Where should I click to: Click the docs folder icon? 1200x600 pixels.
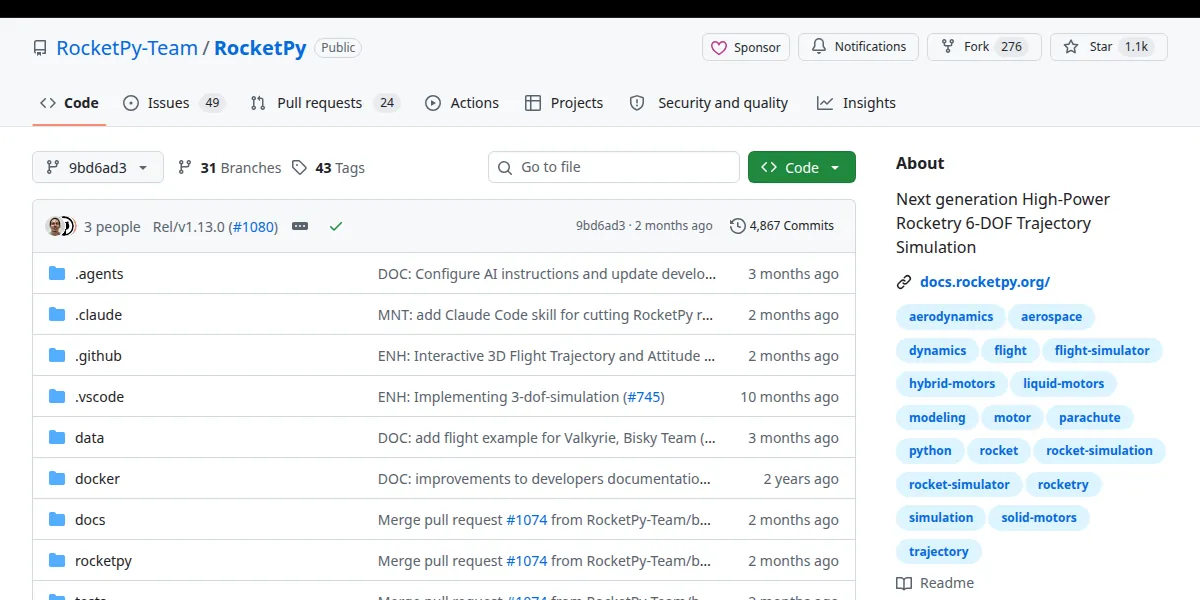[57, 520]
